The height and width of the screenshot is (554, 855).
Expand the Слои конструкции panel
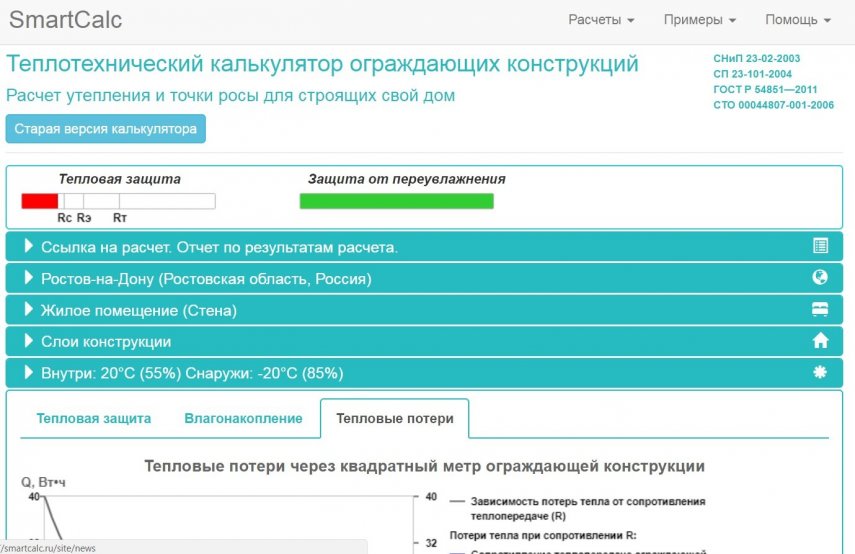(x=106, y=341)
